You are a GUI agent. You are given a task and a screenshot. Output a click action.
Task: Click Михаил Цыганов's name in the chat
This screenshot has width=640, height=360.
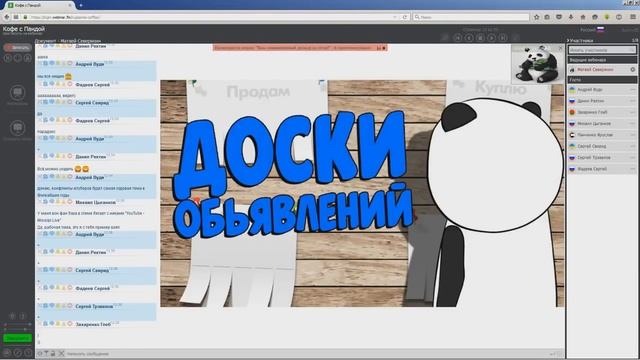96,202
